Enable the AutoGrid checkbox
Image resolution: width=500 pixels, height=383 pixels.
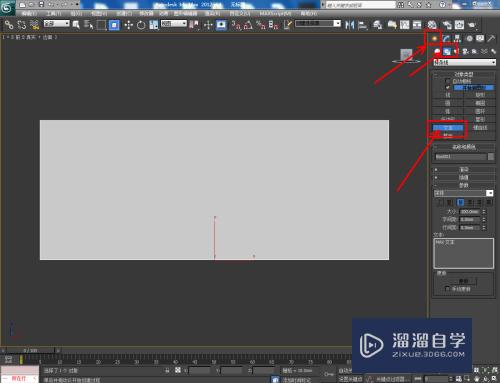click(448, 81)
